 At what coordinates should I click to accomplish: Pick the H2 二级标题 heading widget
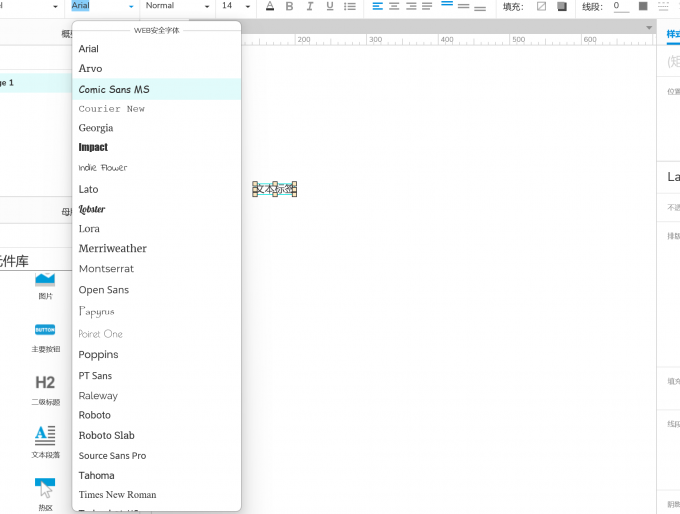click(45, 382)
